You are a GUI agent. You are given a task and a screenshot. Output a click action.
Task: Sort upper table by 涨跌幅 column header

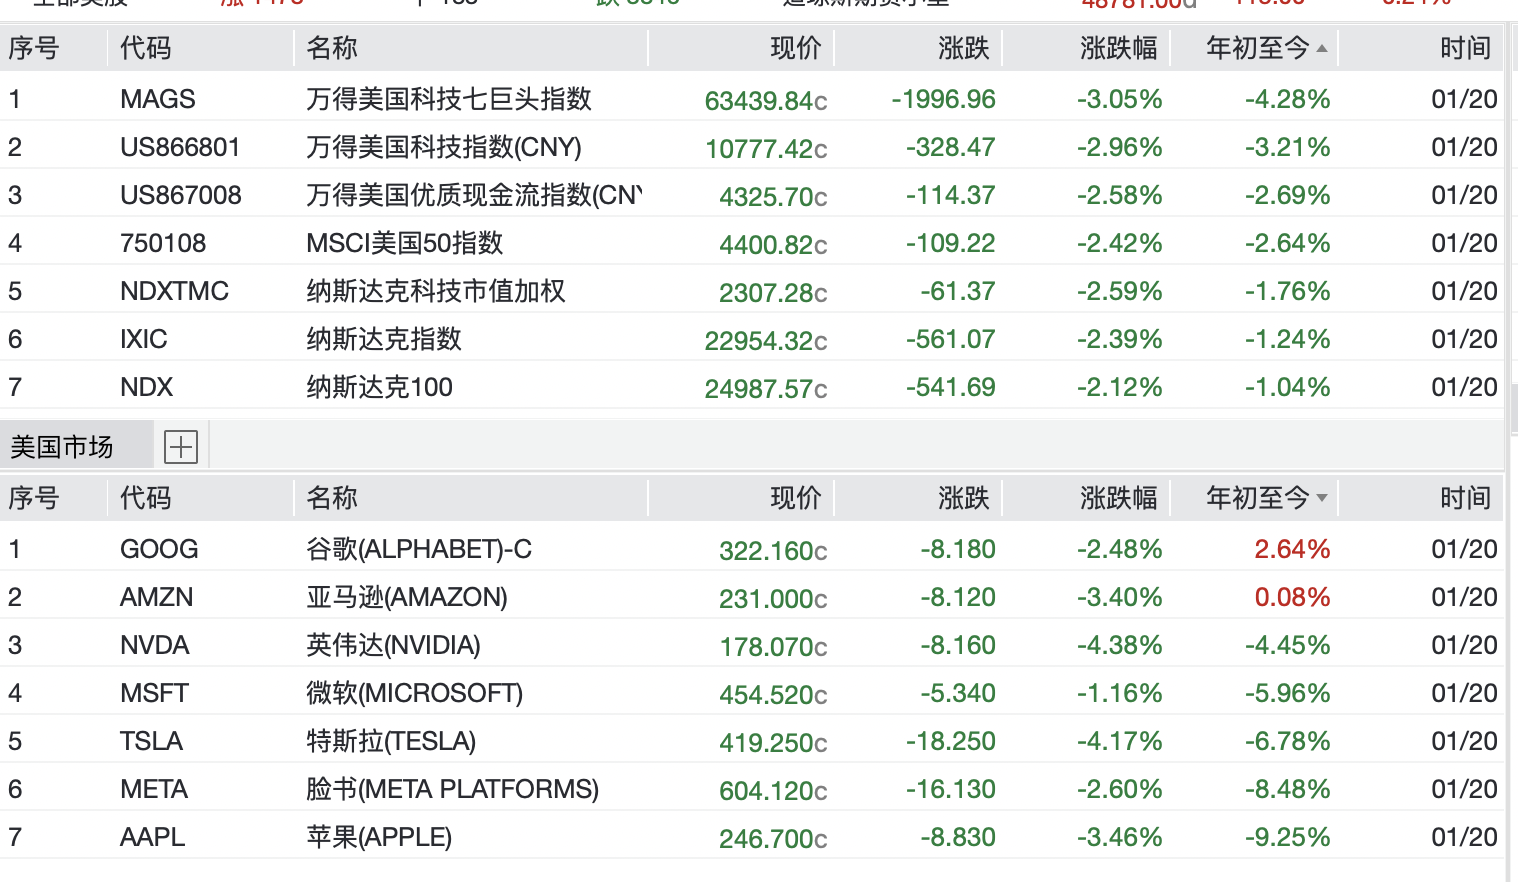(1118, 48)
